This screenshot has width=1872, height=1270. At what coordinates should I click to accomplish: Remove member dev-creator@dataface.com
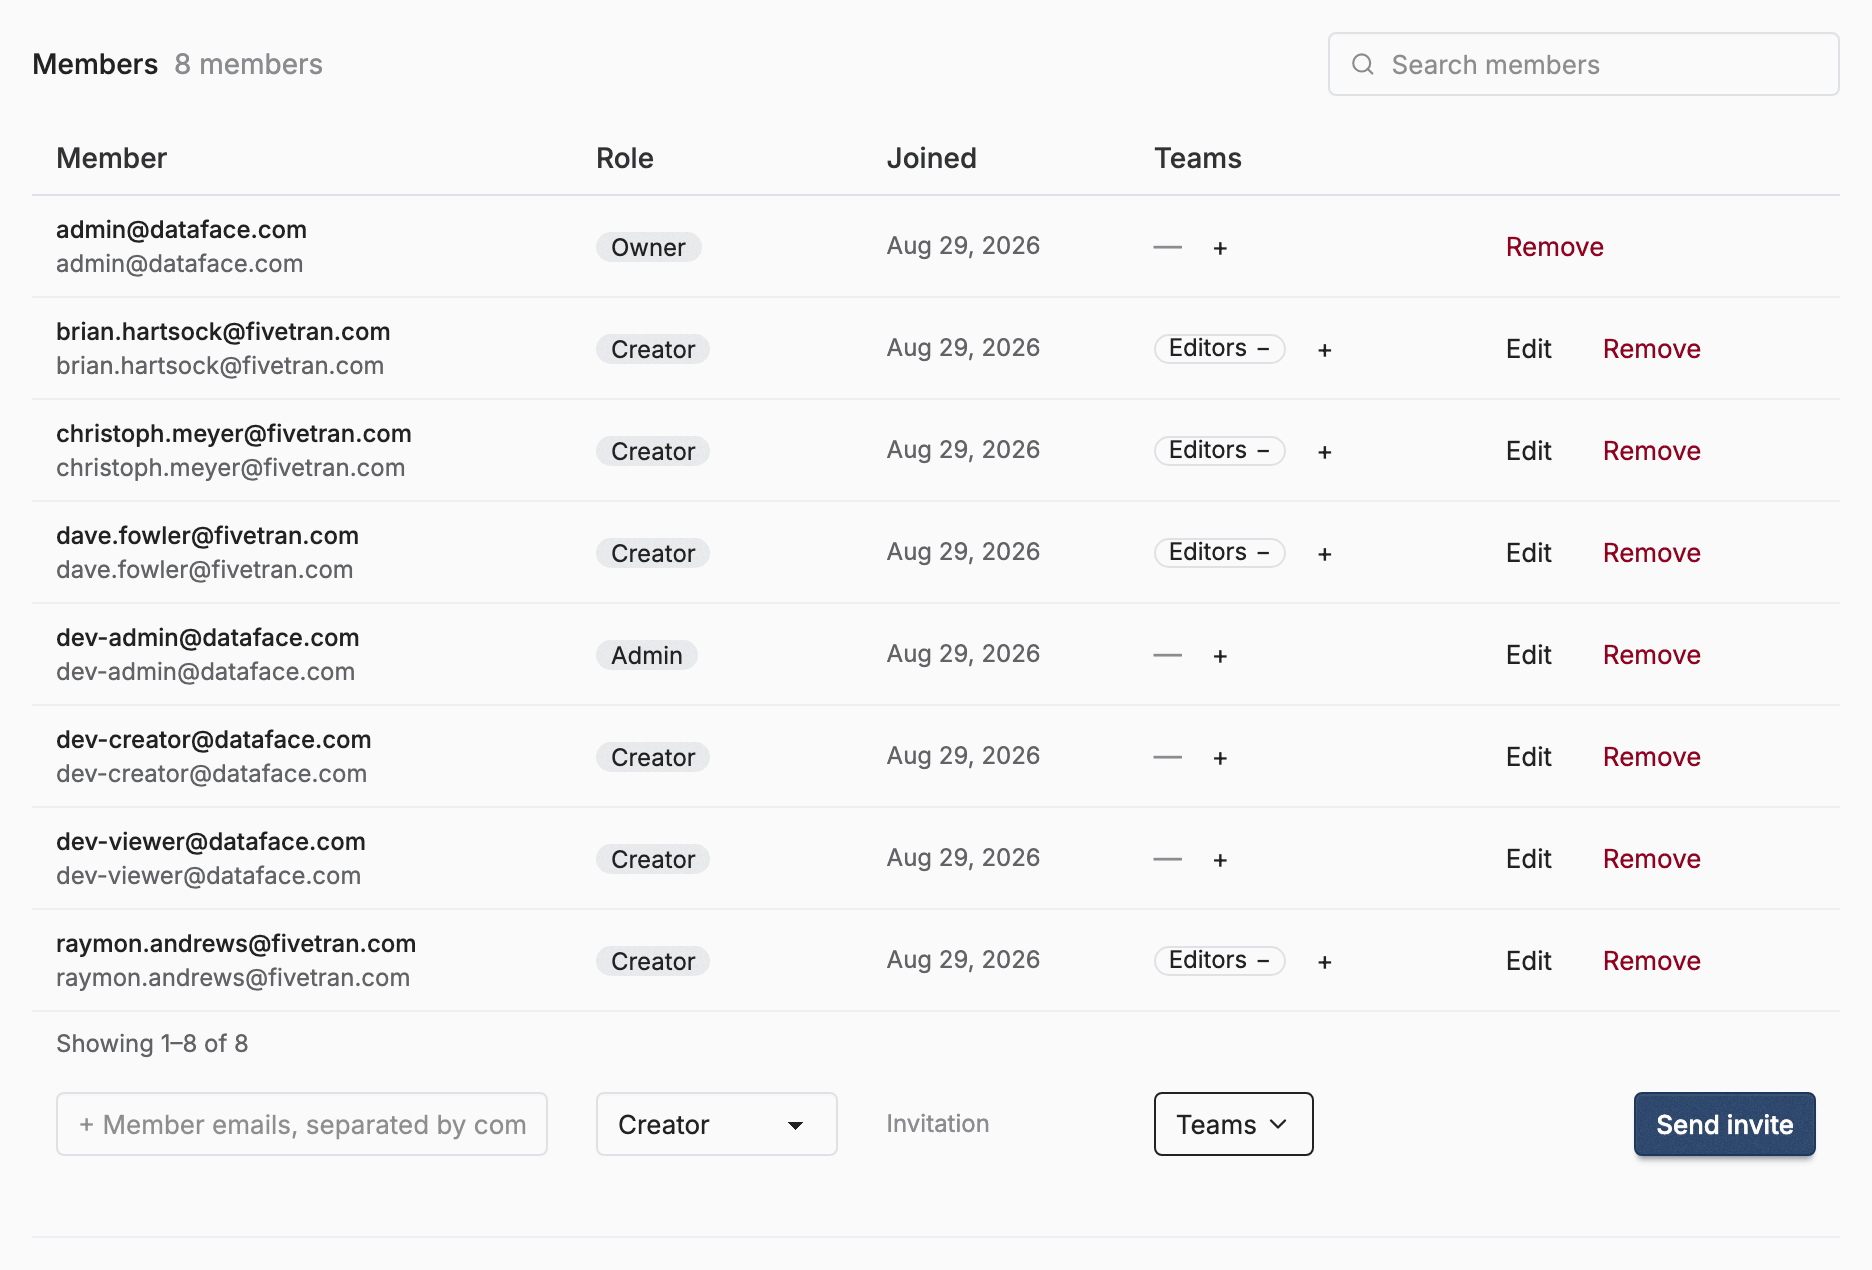coord(1651,757)
